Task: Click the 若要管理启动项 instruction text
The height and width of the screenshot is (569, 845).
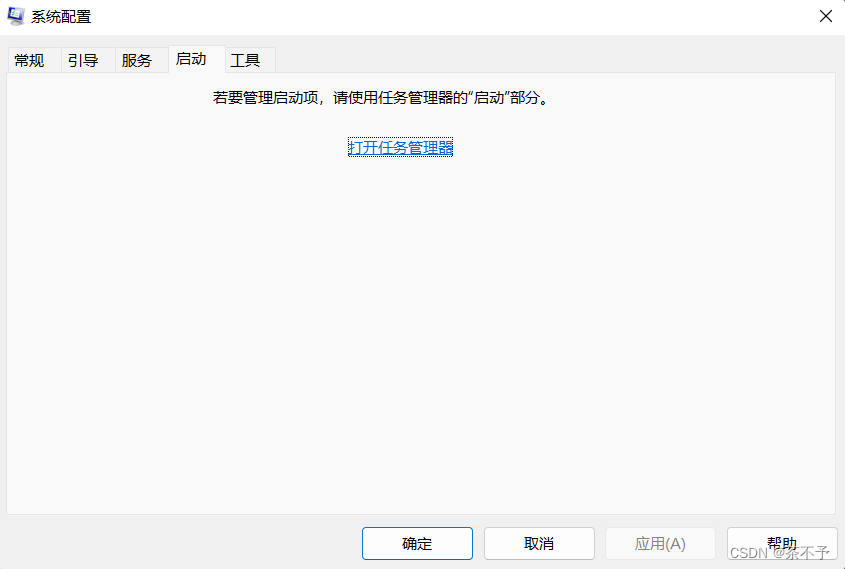Action: 382,98
